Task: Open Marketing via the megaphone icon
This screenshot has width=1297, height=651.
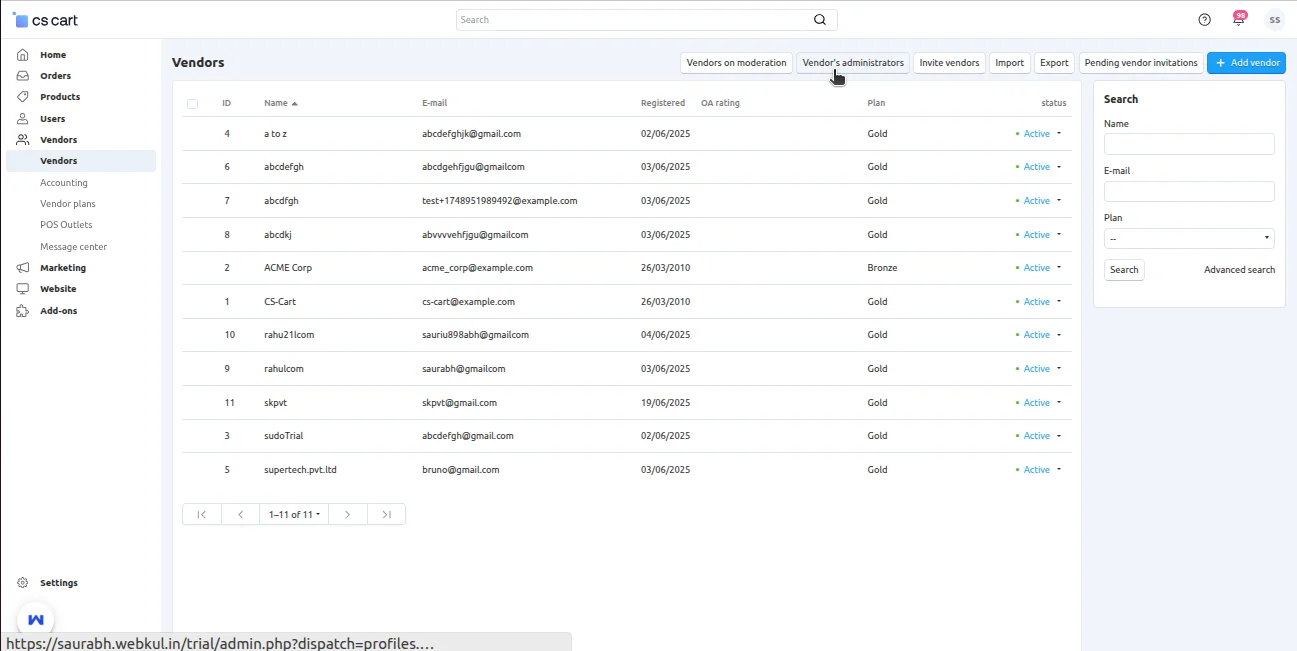Action: click(21, 267)
